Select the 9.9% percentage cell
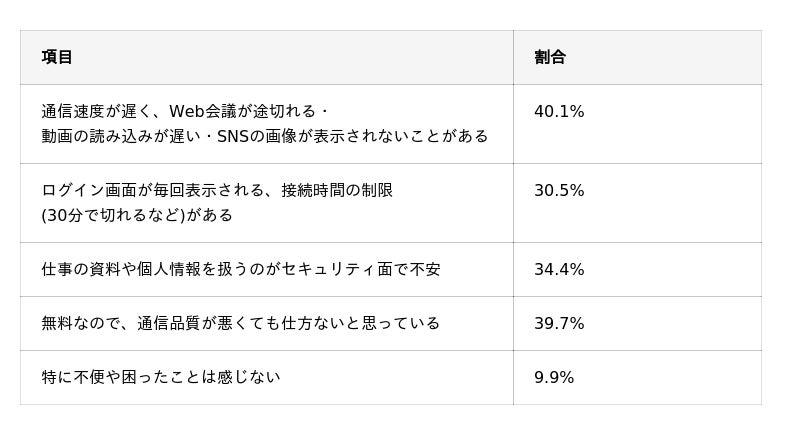 (554, 378)
